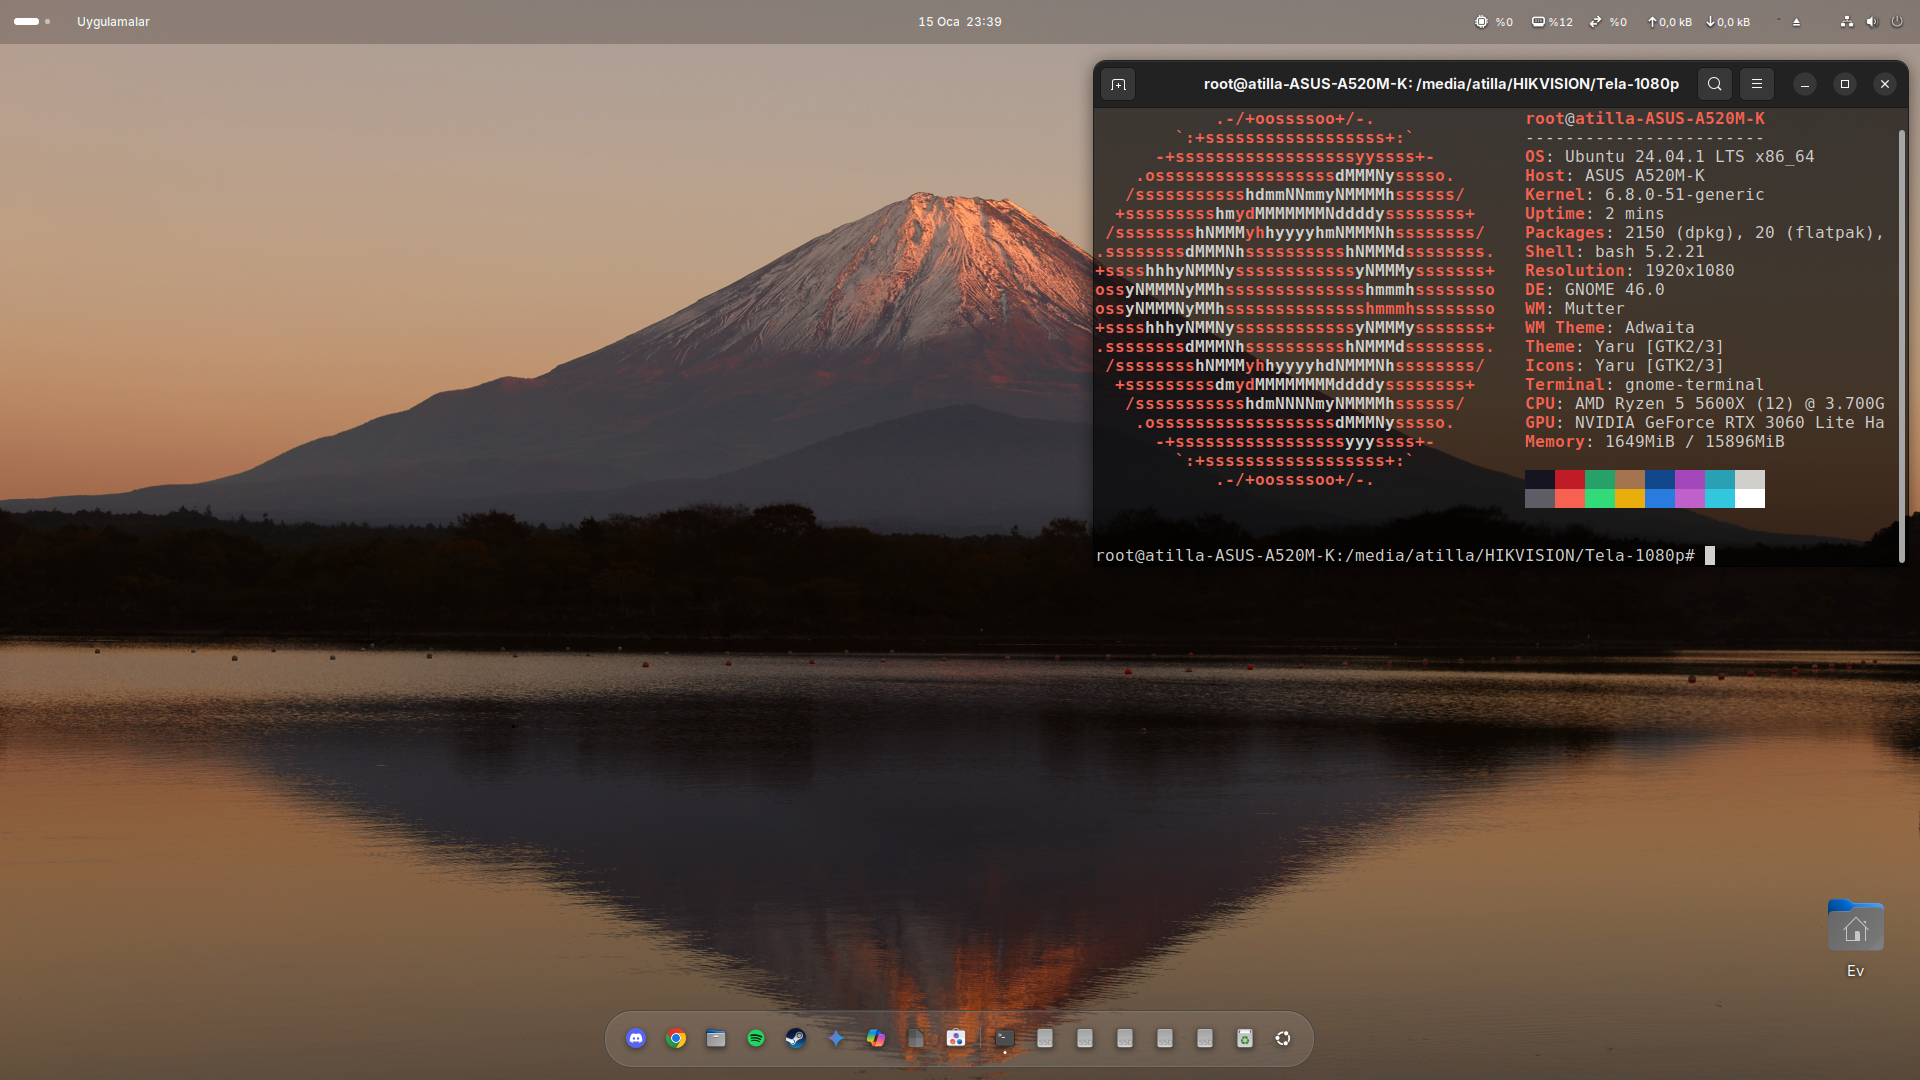Open the date and clock menu
1920x1080 pixels.
[x=960, y=21]
